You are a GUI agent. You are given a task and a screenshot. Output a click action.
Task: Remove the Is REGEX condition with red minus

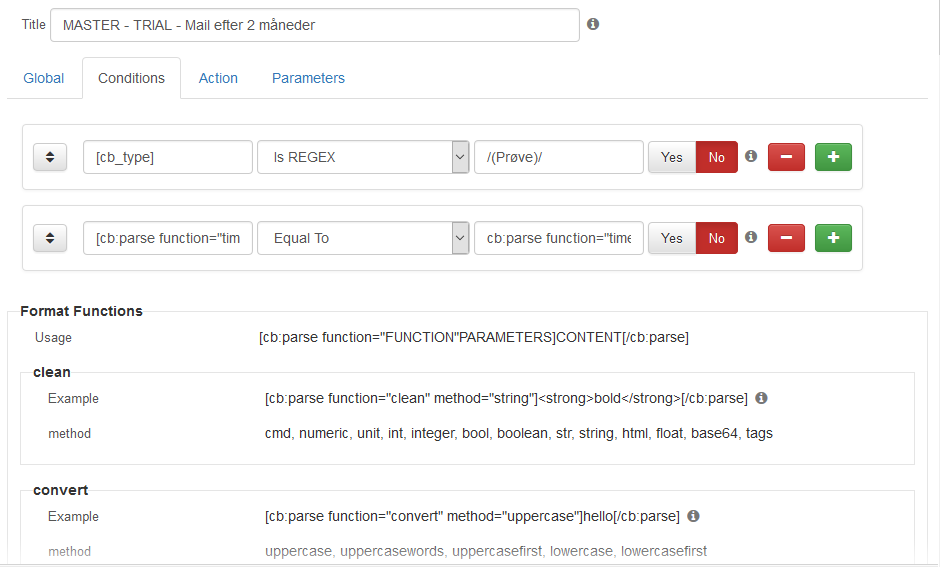pos(786,157)
